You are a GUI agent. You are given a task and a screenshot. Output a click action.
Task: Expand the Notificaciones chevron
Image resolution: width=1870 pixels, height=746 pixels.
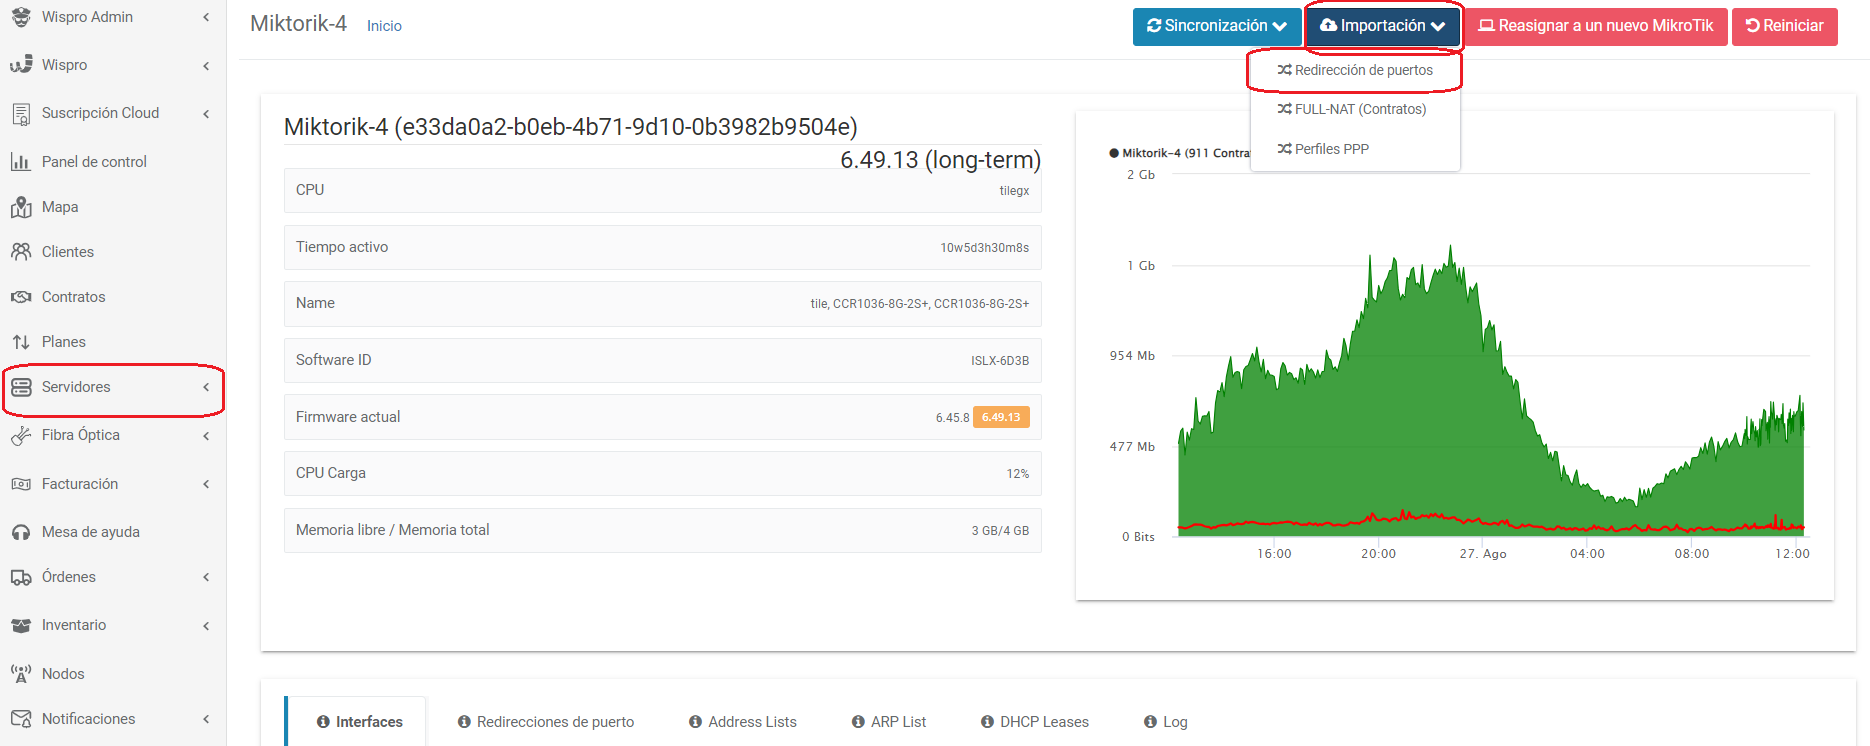click(206, 719)
